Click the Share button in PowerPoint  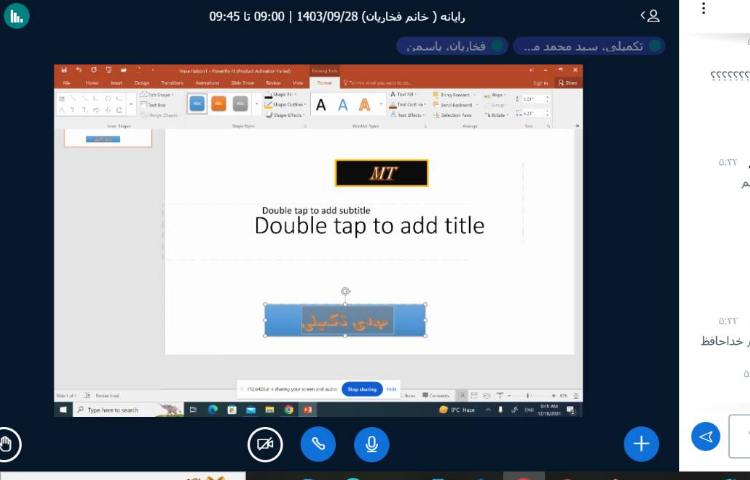point(568,83)
